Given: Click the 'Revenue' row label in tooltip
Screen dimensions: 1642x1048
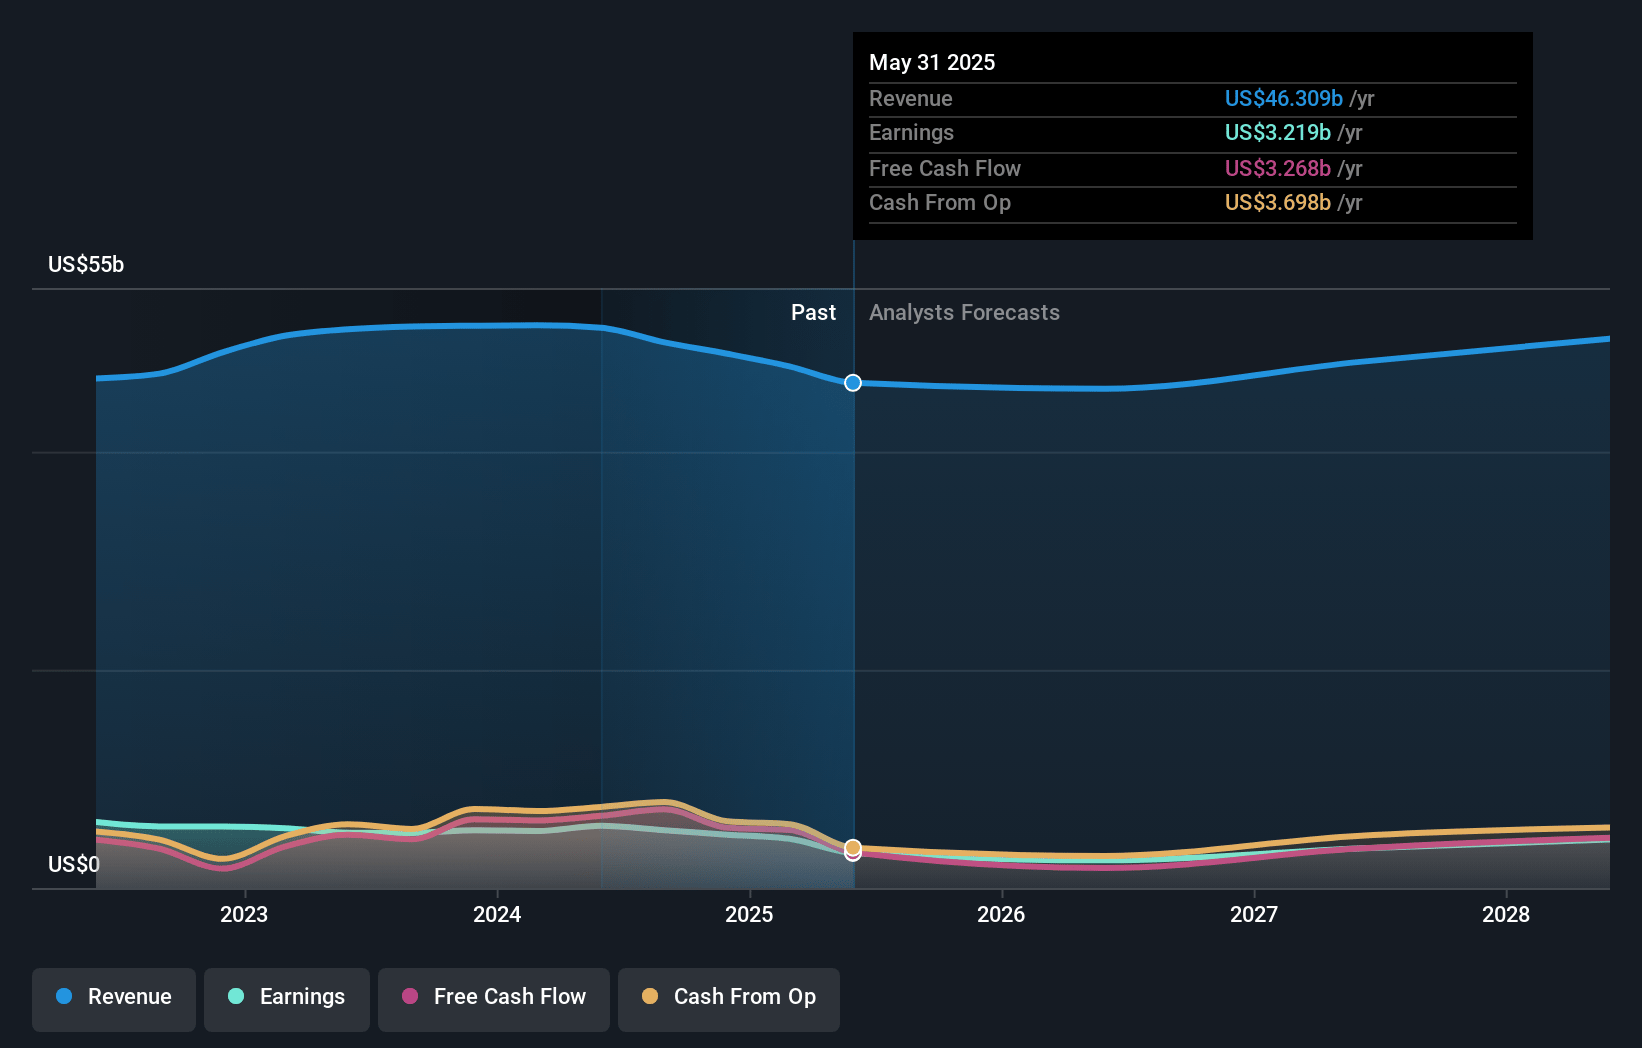Looking at the screenshot, I should pyautogui.click(x=911, y=99).
